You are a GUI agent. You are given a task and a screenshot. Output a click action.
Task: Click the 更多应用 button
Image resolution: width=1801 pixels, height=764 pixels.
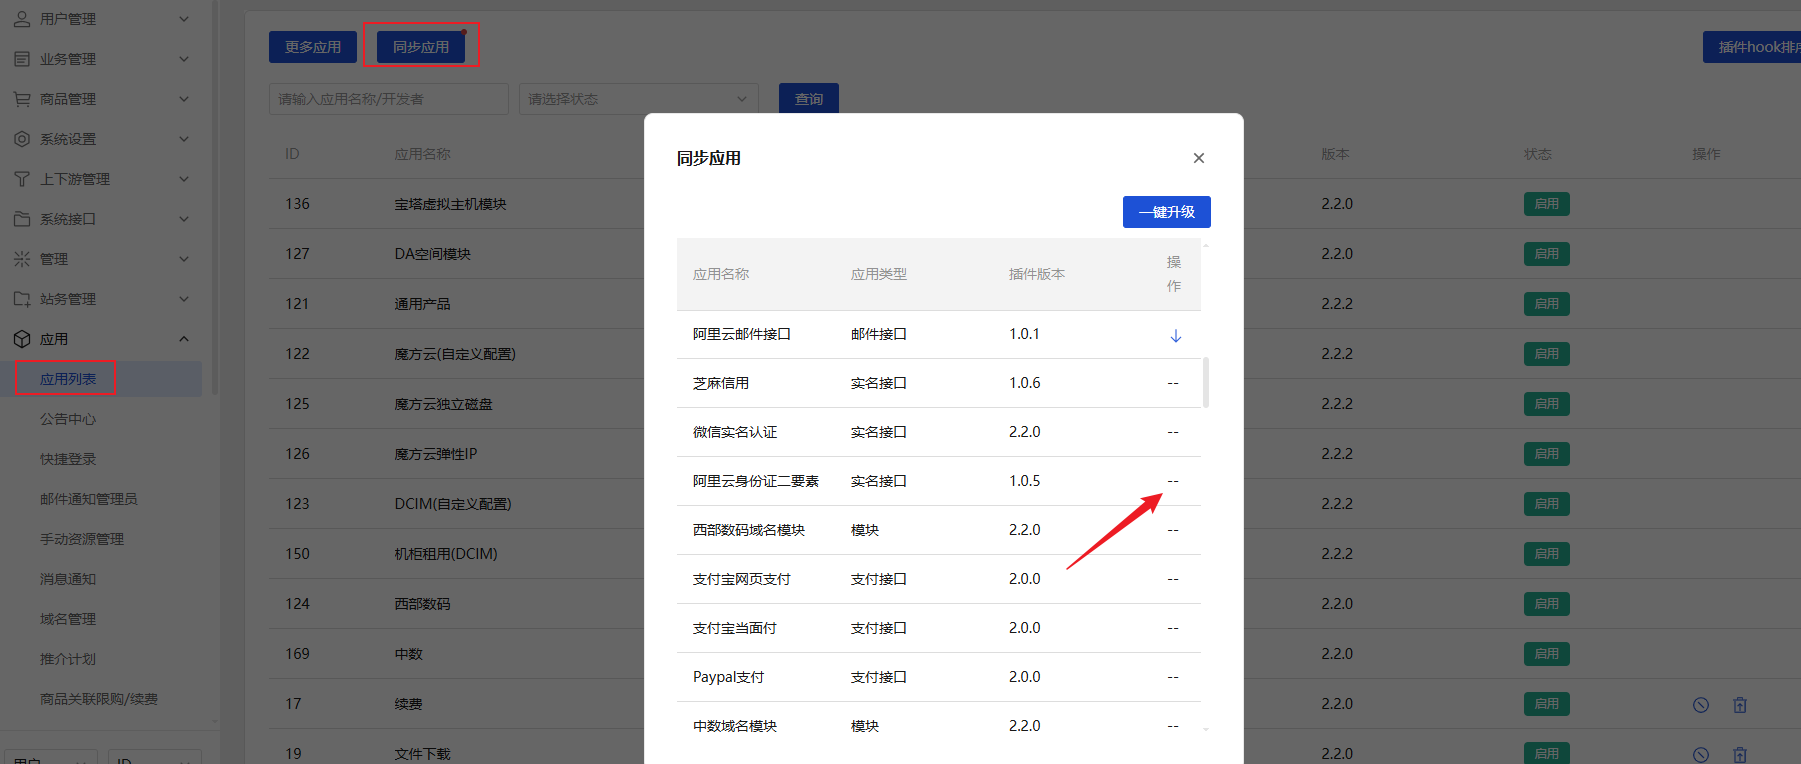pyautogui.click(x=313, y=47)
